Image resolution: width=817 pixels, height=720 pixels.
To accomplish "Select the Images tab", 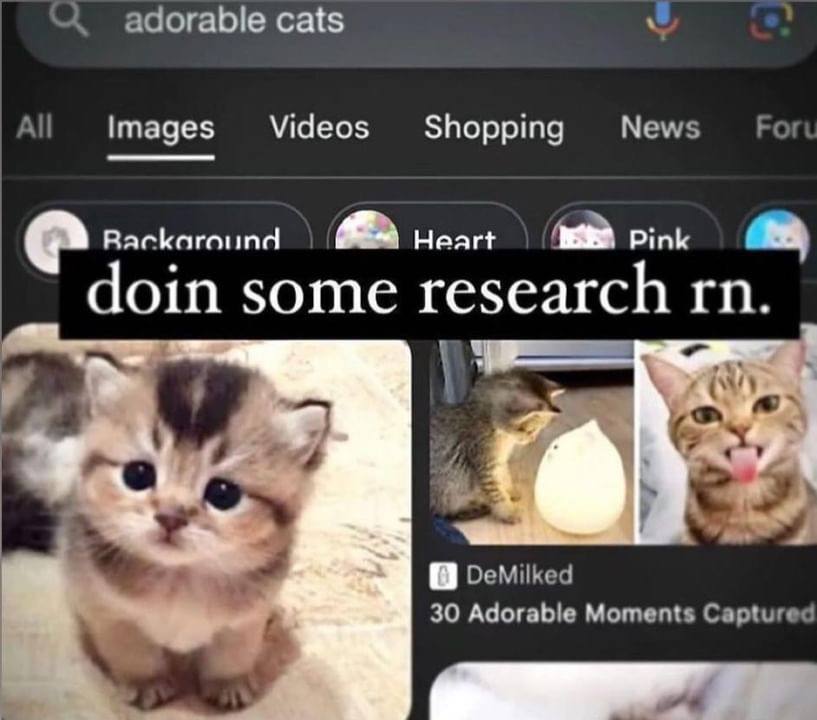I will (x=161, y=128).
